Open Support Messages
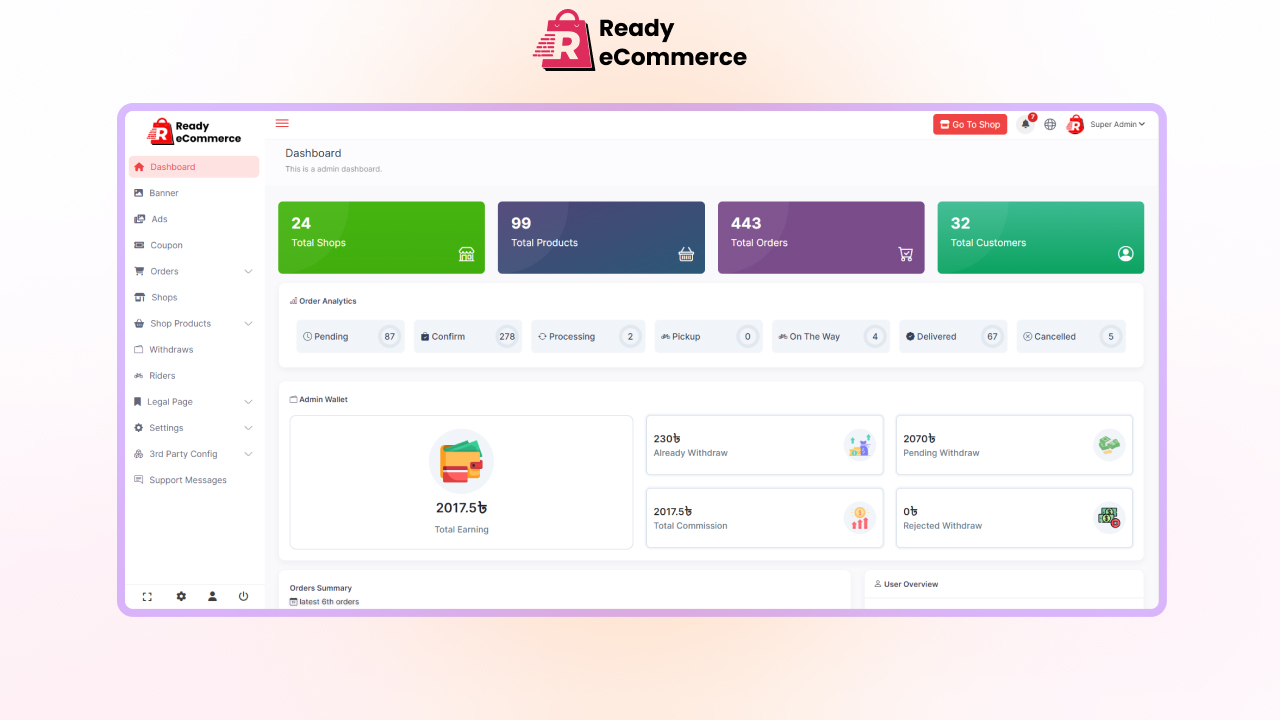1280x720 pixels. click(188, 480)
